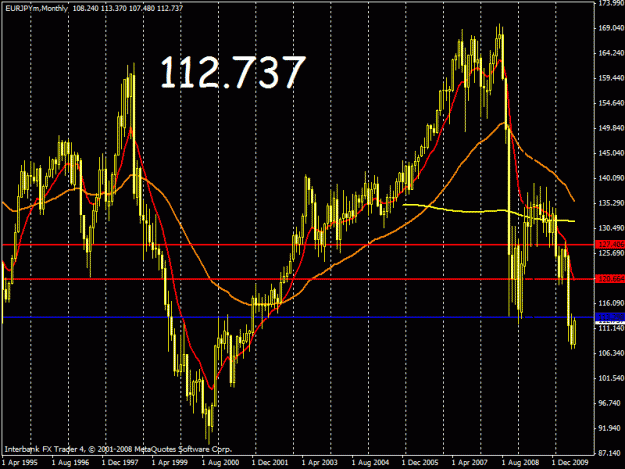Click the 1 Aug 2004 date label

370,463
